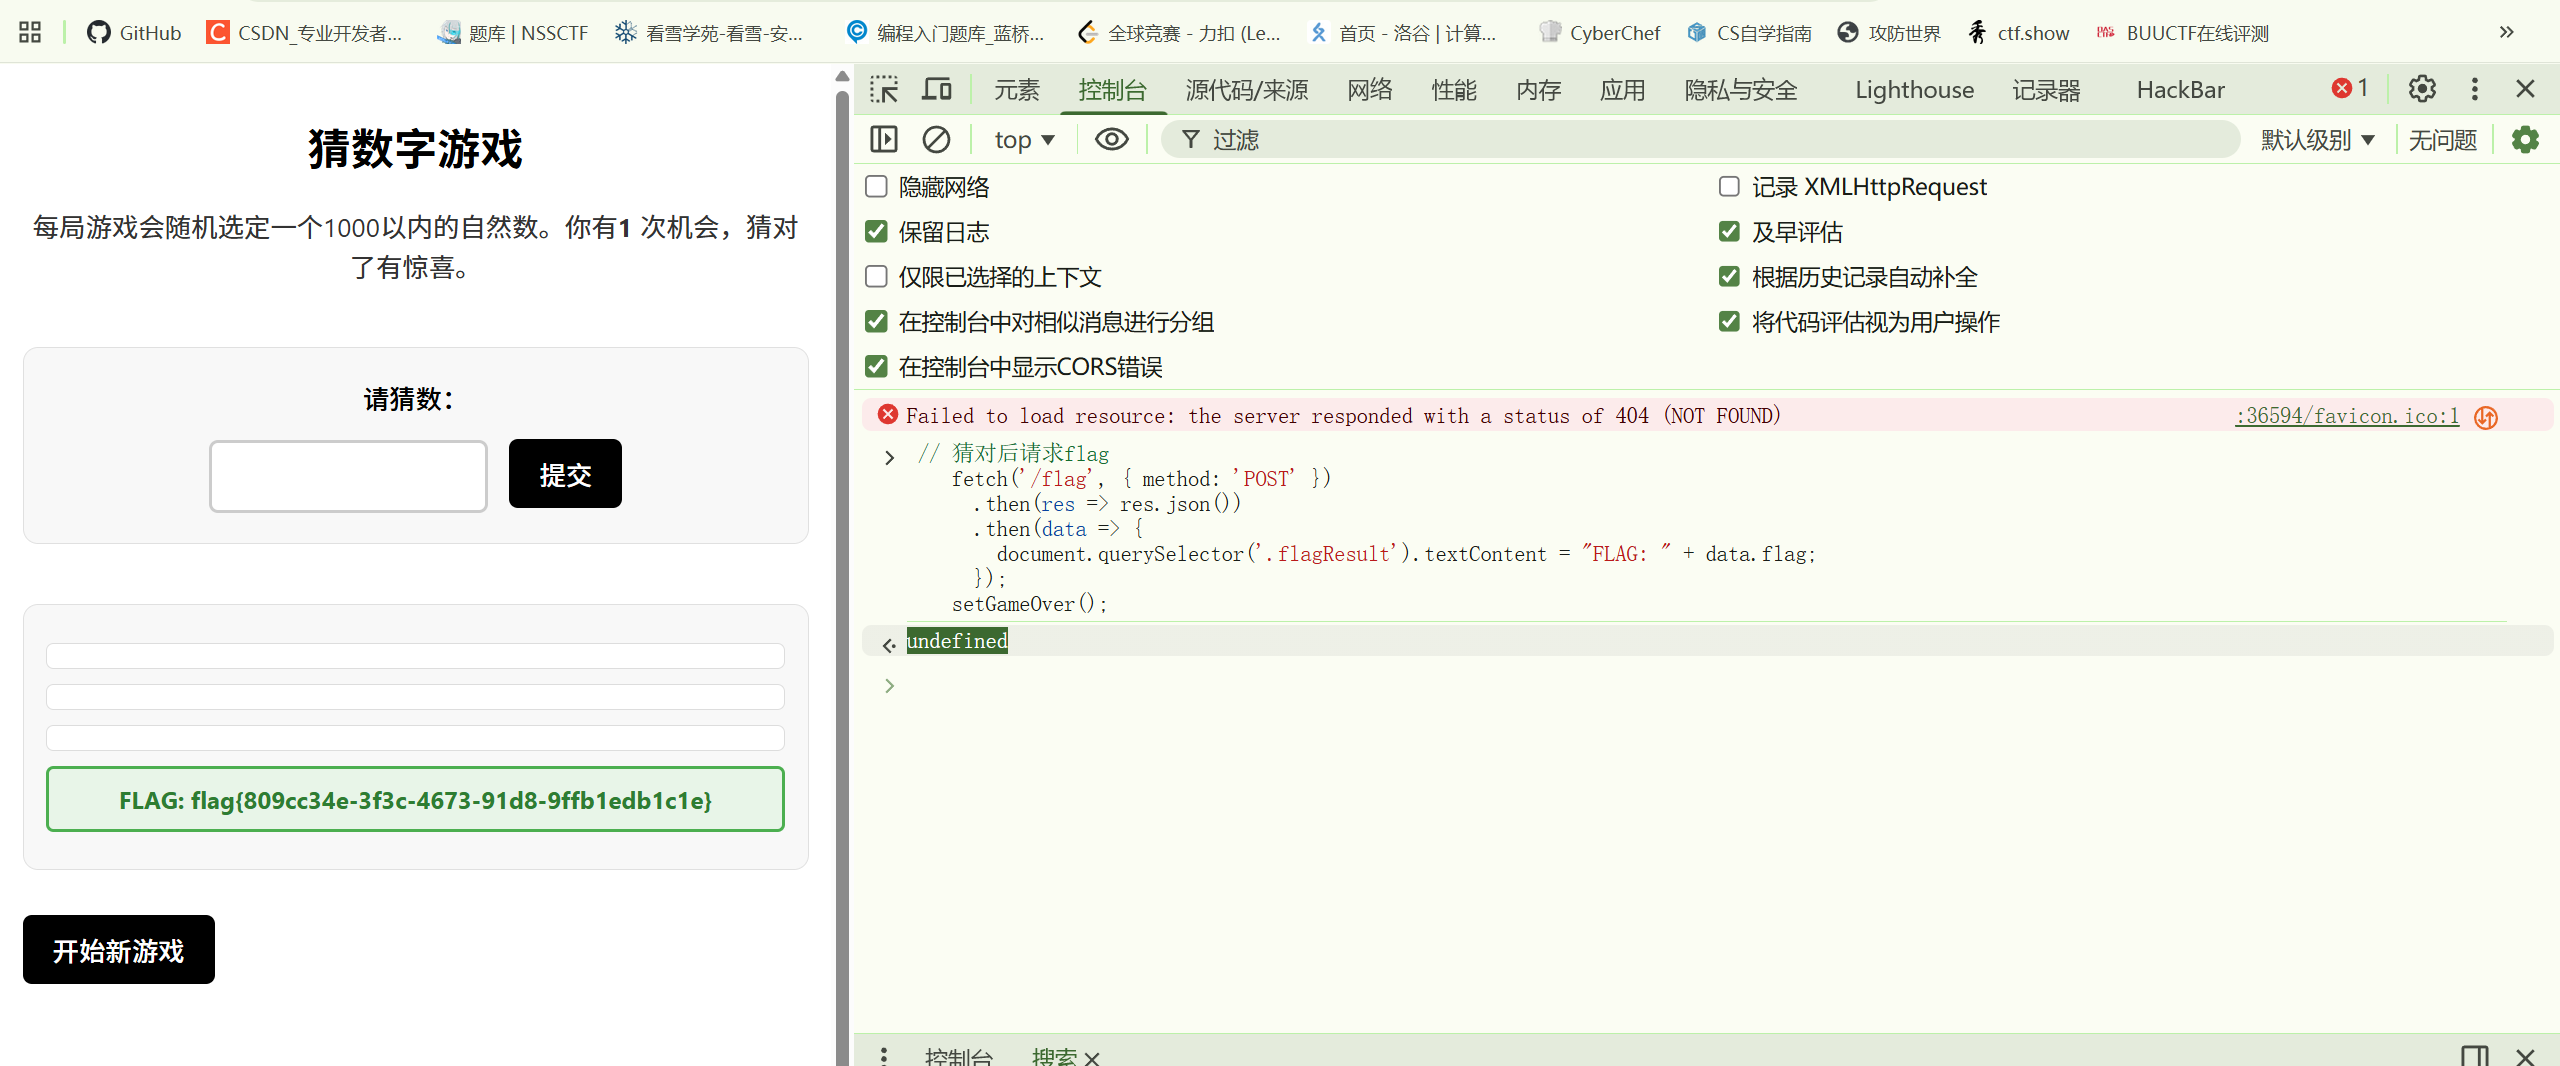Open the drawer three-dot menu
The height and width of the screenshot is (1066, 2560).
884,1055
